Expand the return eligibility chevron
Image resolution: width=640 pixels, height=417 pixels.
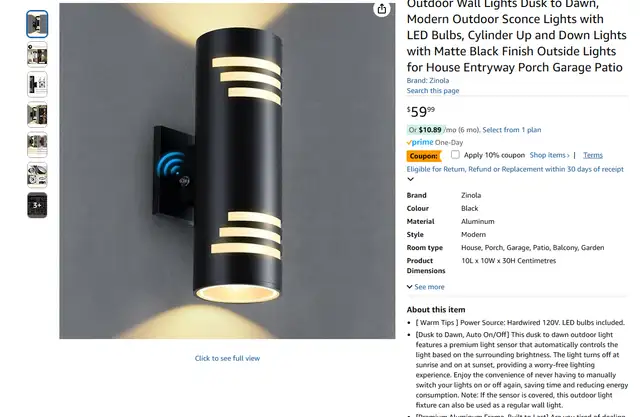(x=411, y=179)
